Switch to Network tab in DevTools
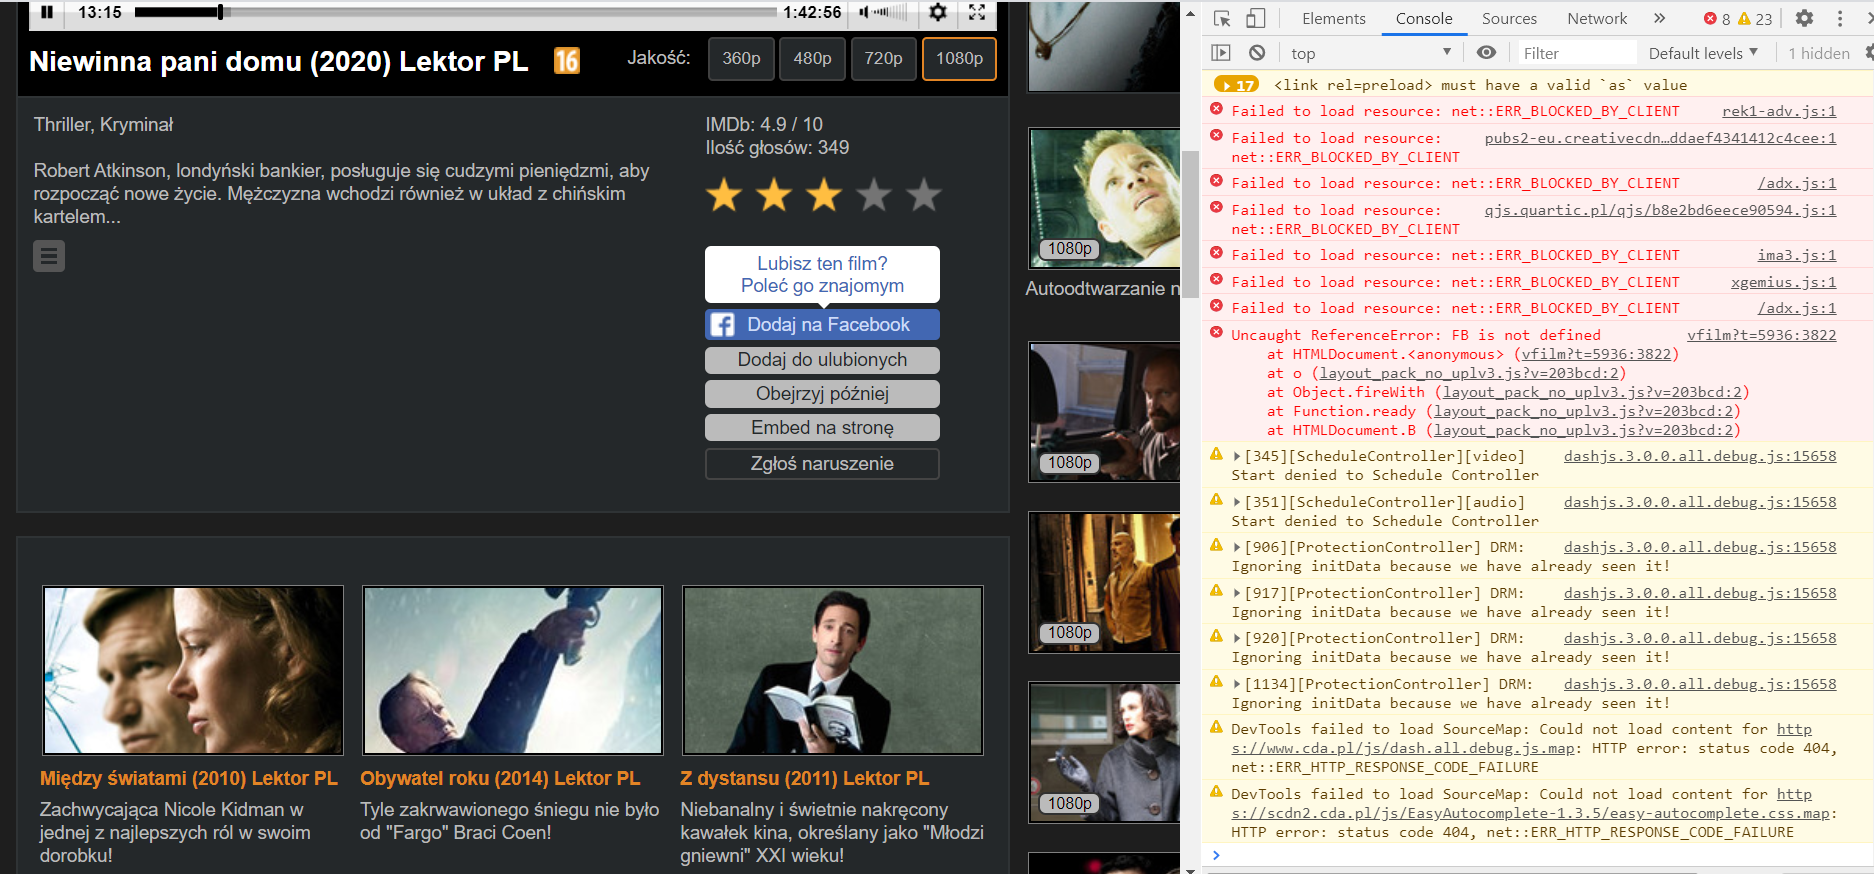1874x874 pixels. pos(1597,18)
